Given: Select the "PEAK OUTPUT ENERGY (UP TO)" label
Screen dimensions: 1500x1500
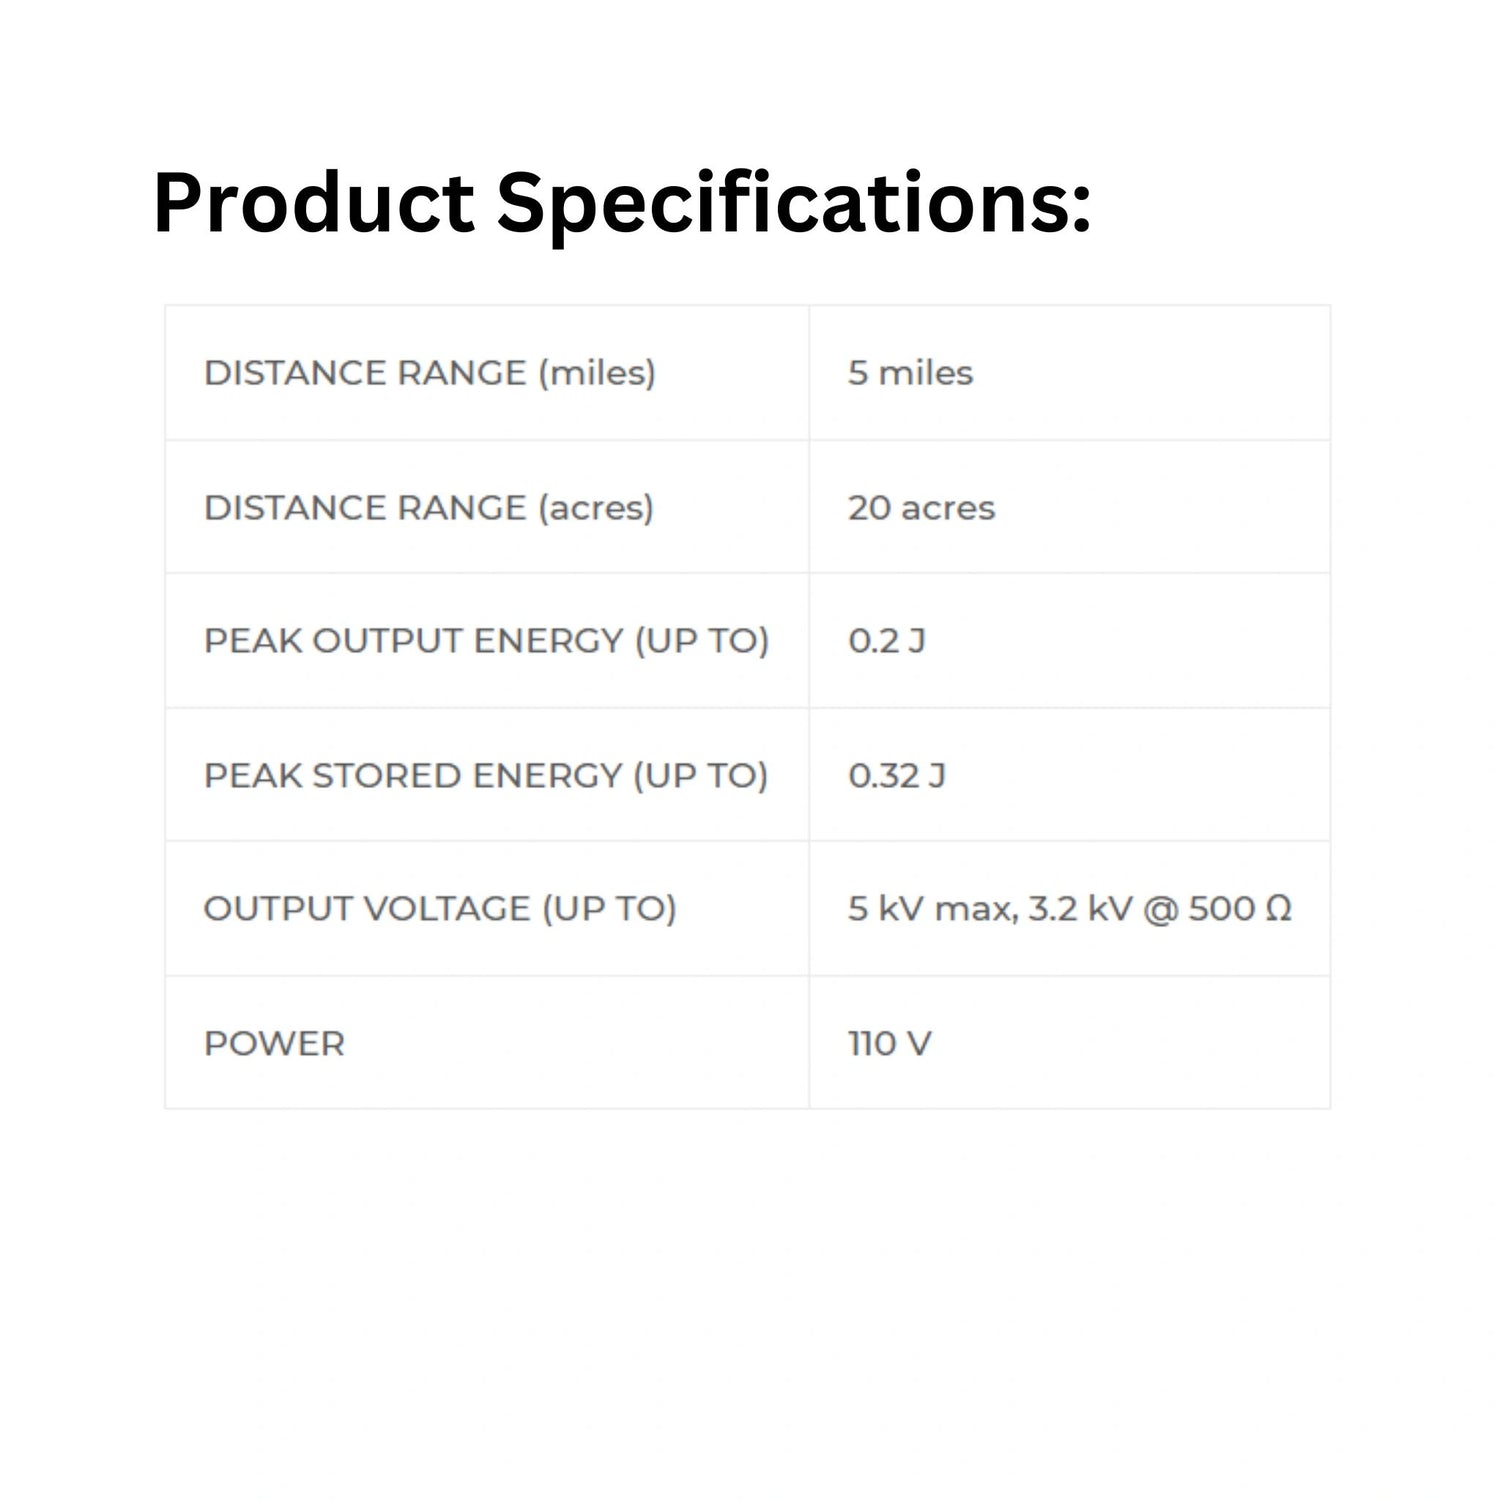Looking at the screenshot, I should pos(486,641).
